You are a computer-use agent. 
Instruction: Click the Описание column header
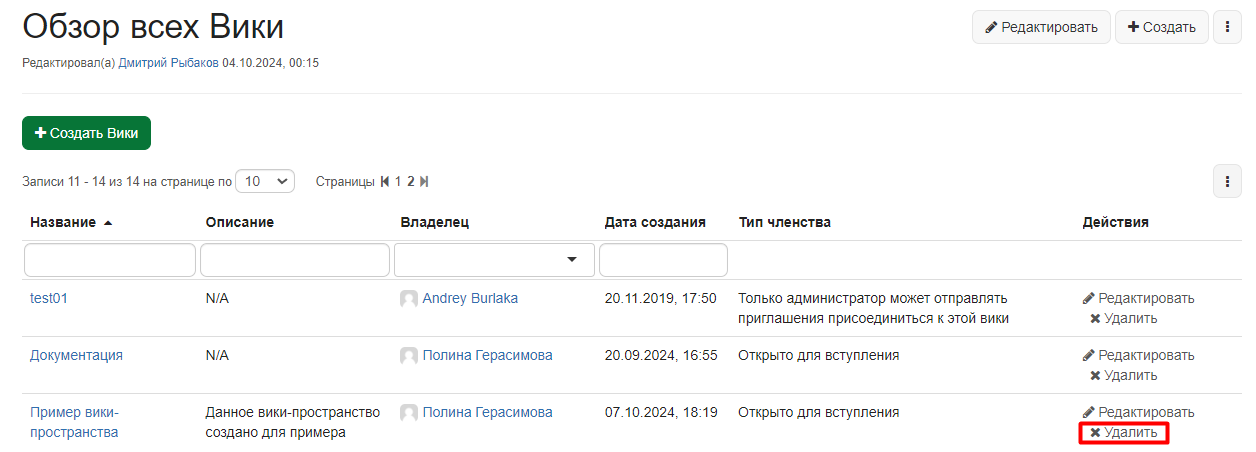239,222
